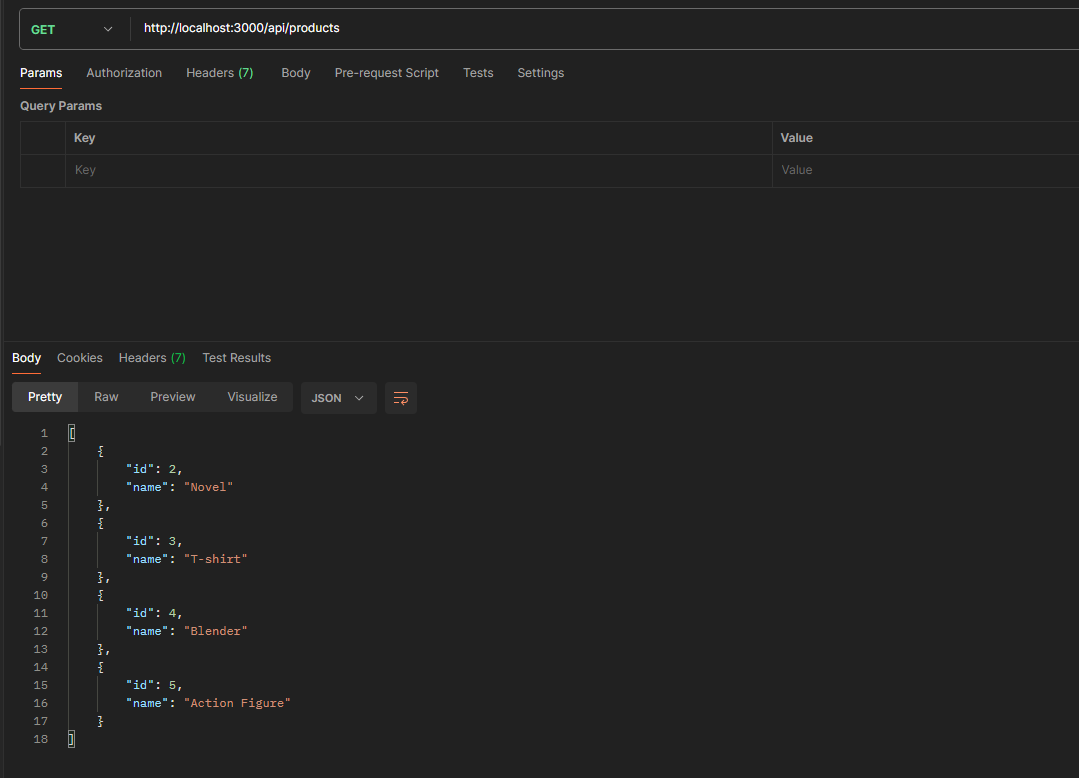The height and width of the screenshot is (778, 1079).
Task: Click line number 18 in gutter
Action: tap(41, 739)
